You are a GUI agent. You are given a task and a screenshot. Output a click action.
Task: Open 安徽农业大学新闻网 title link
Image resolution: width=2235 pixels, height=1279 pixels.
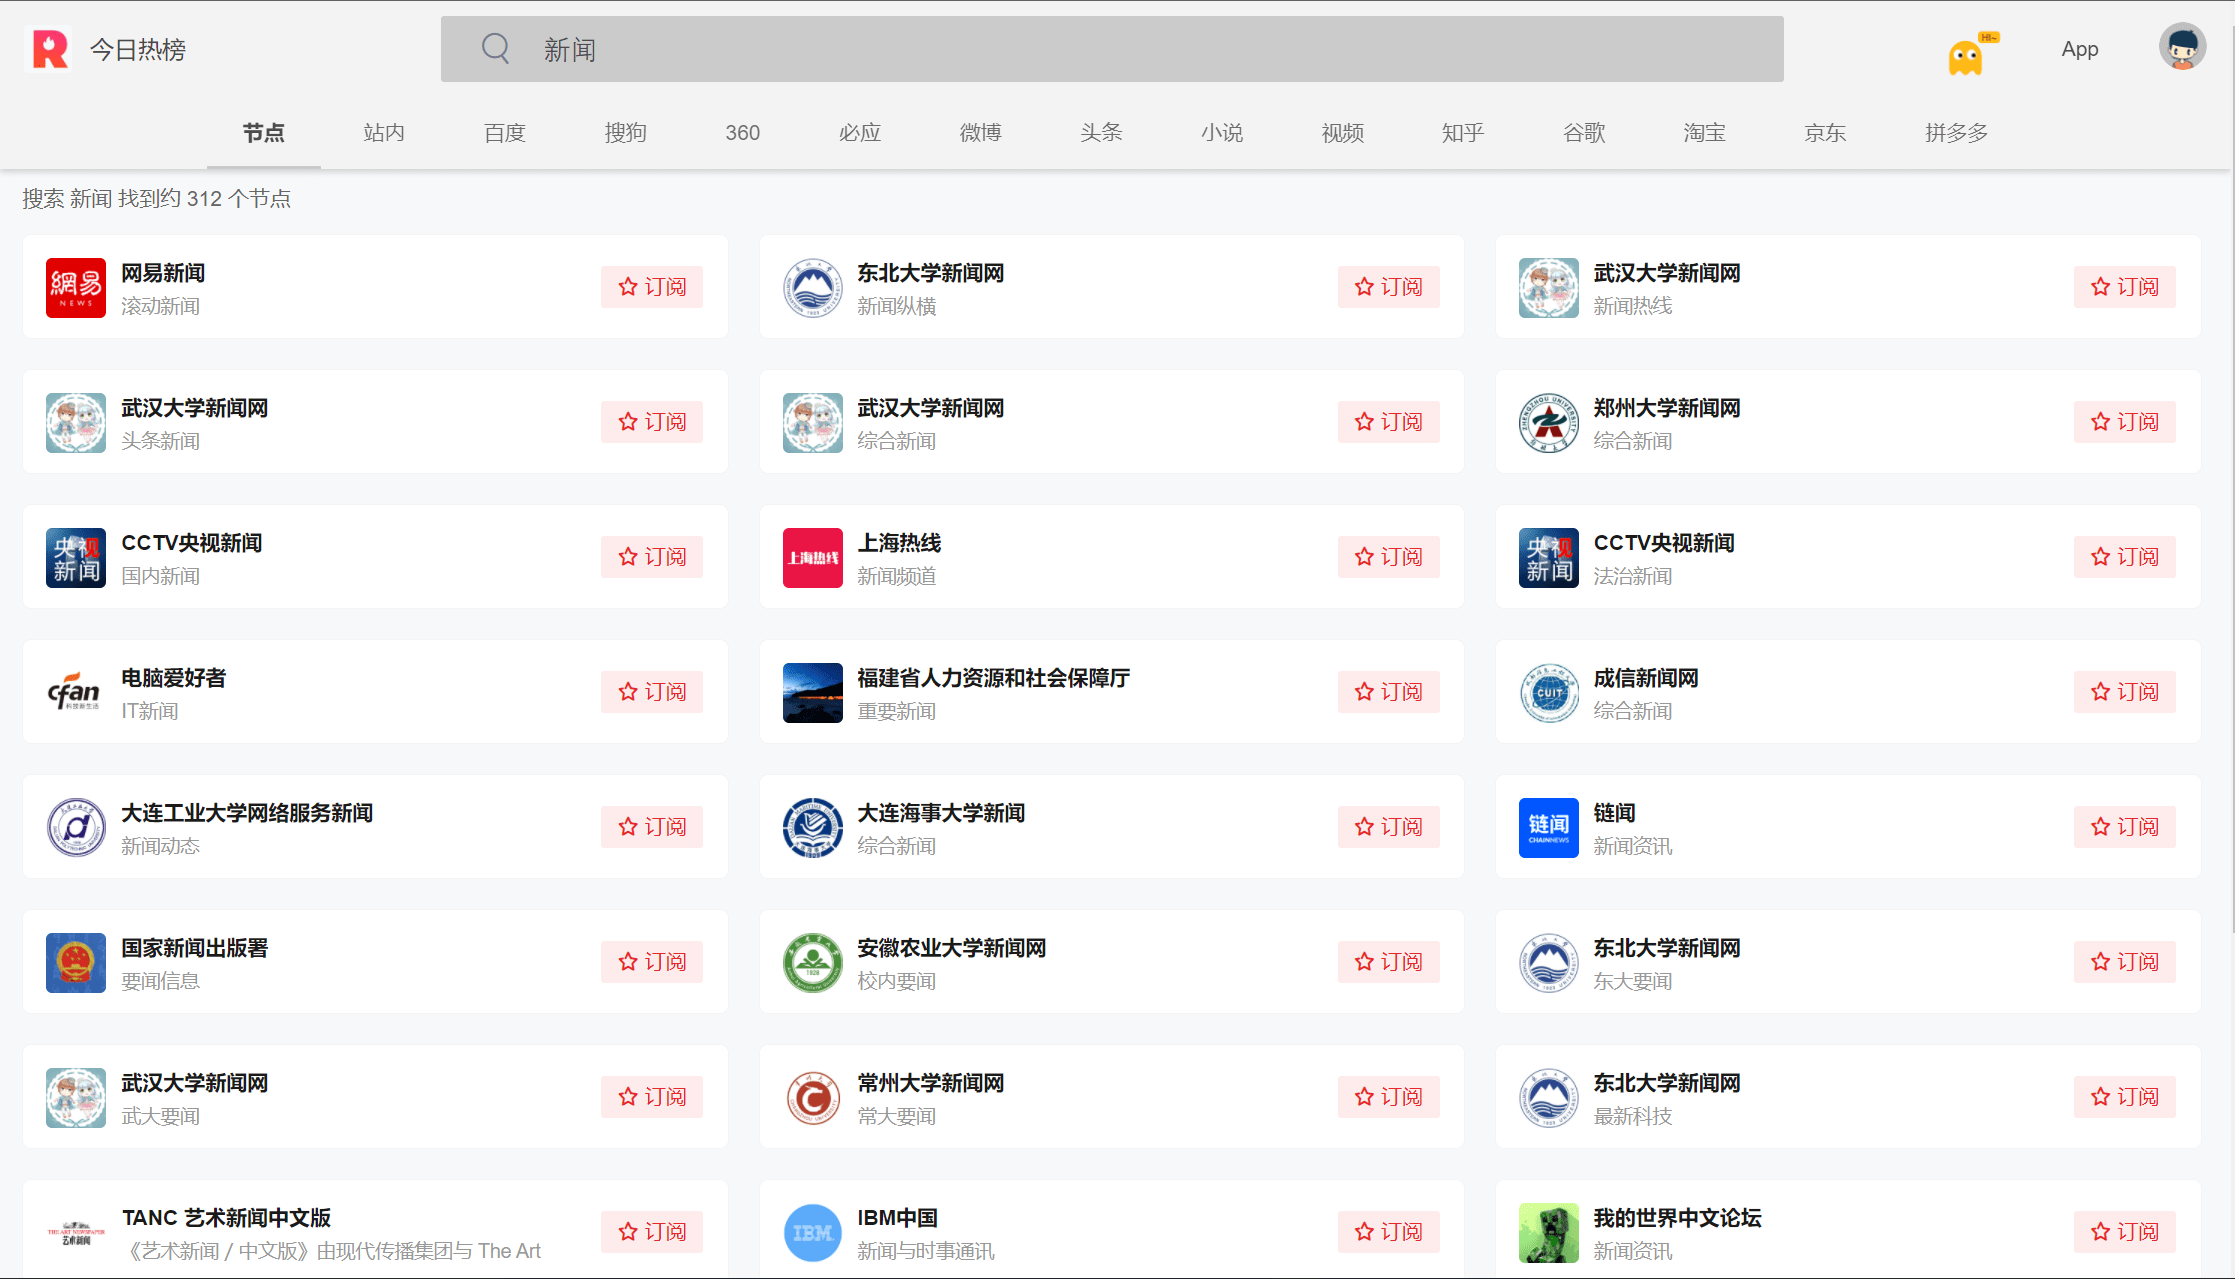coord(951,948)
